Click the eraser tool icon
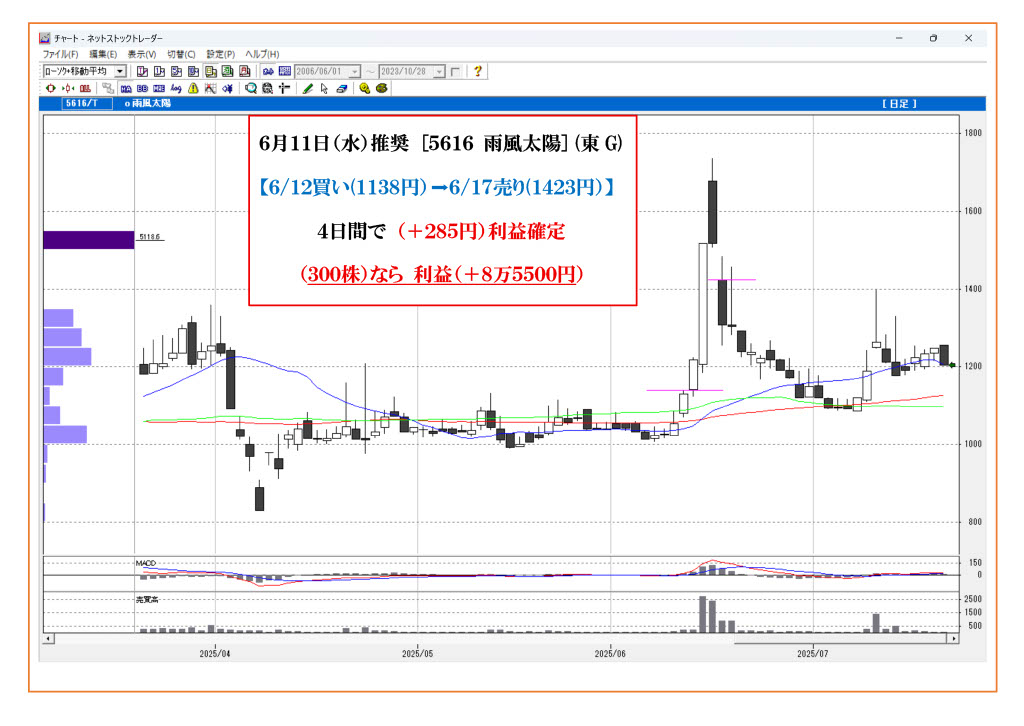 coord(340,88)
